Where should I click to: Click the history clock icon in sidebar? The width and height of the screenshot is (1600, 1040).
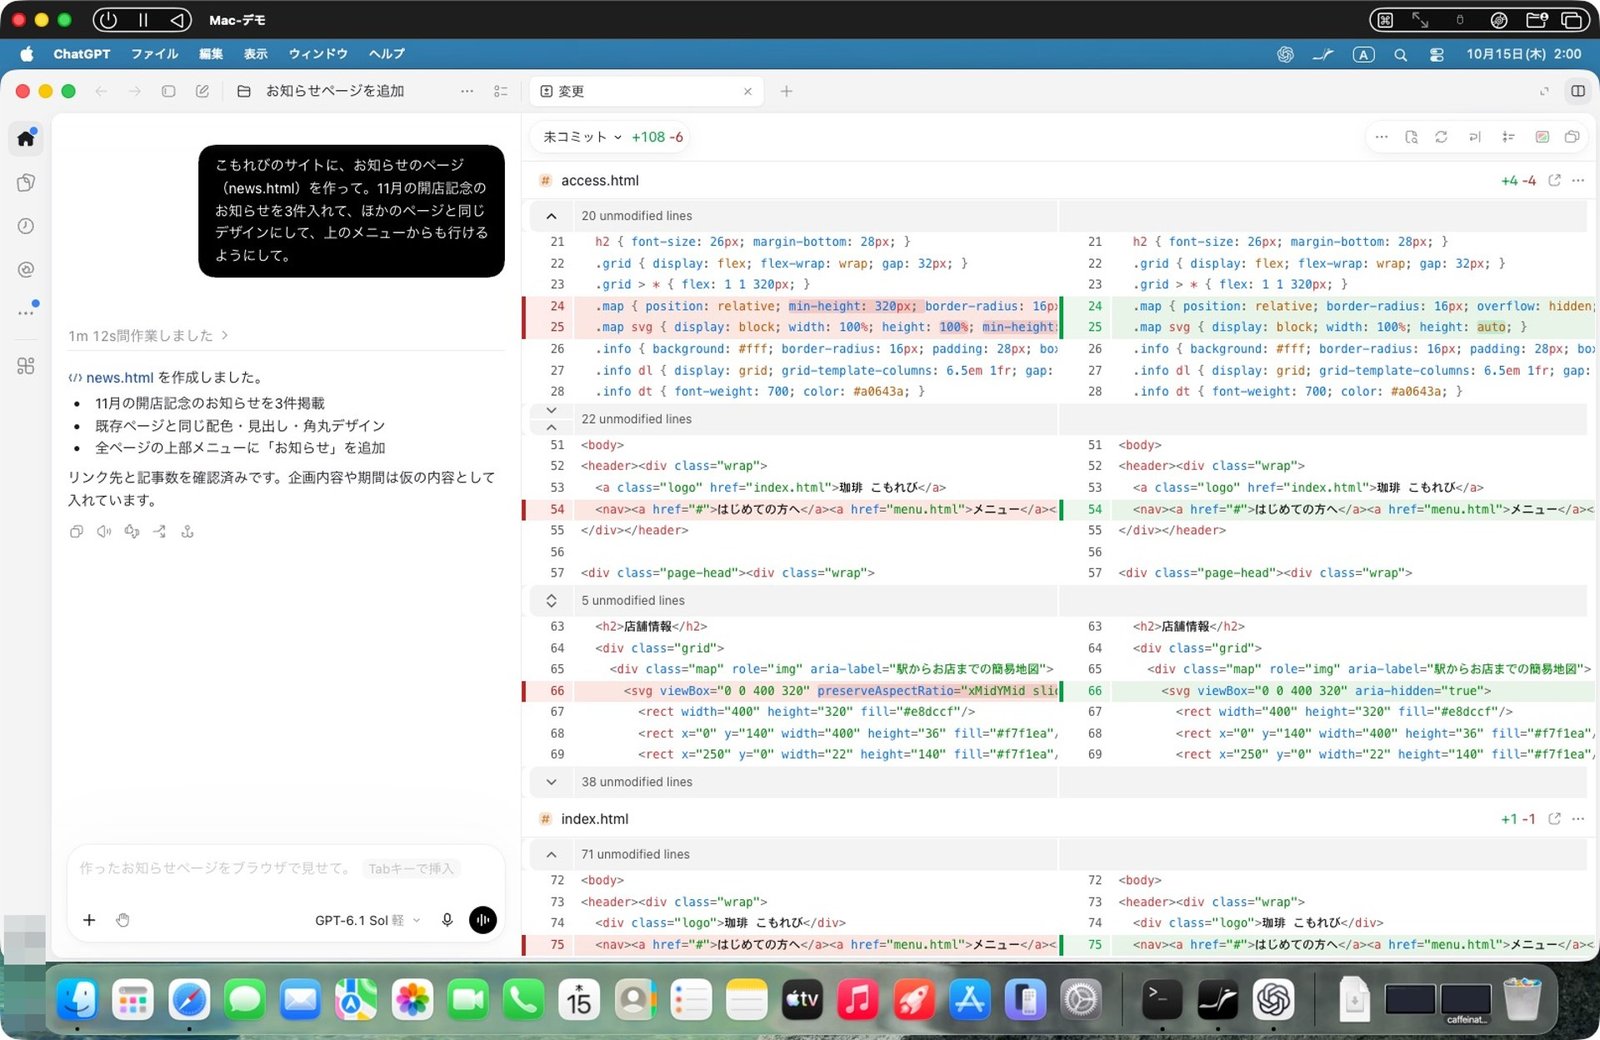(26, 226)
